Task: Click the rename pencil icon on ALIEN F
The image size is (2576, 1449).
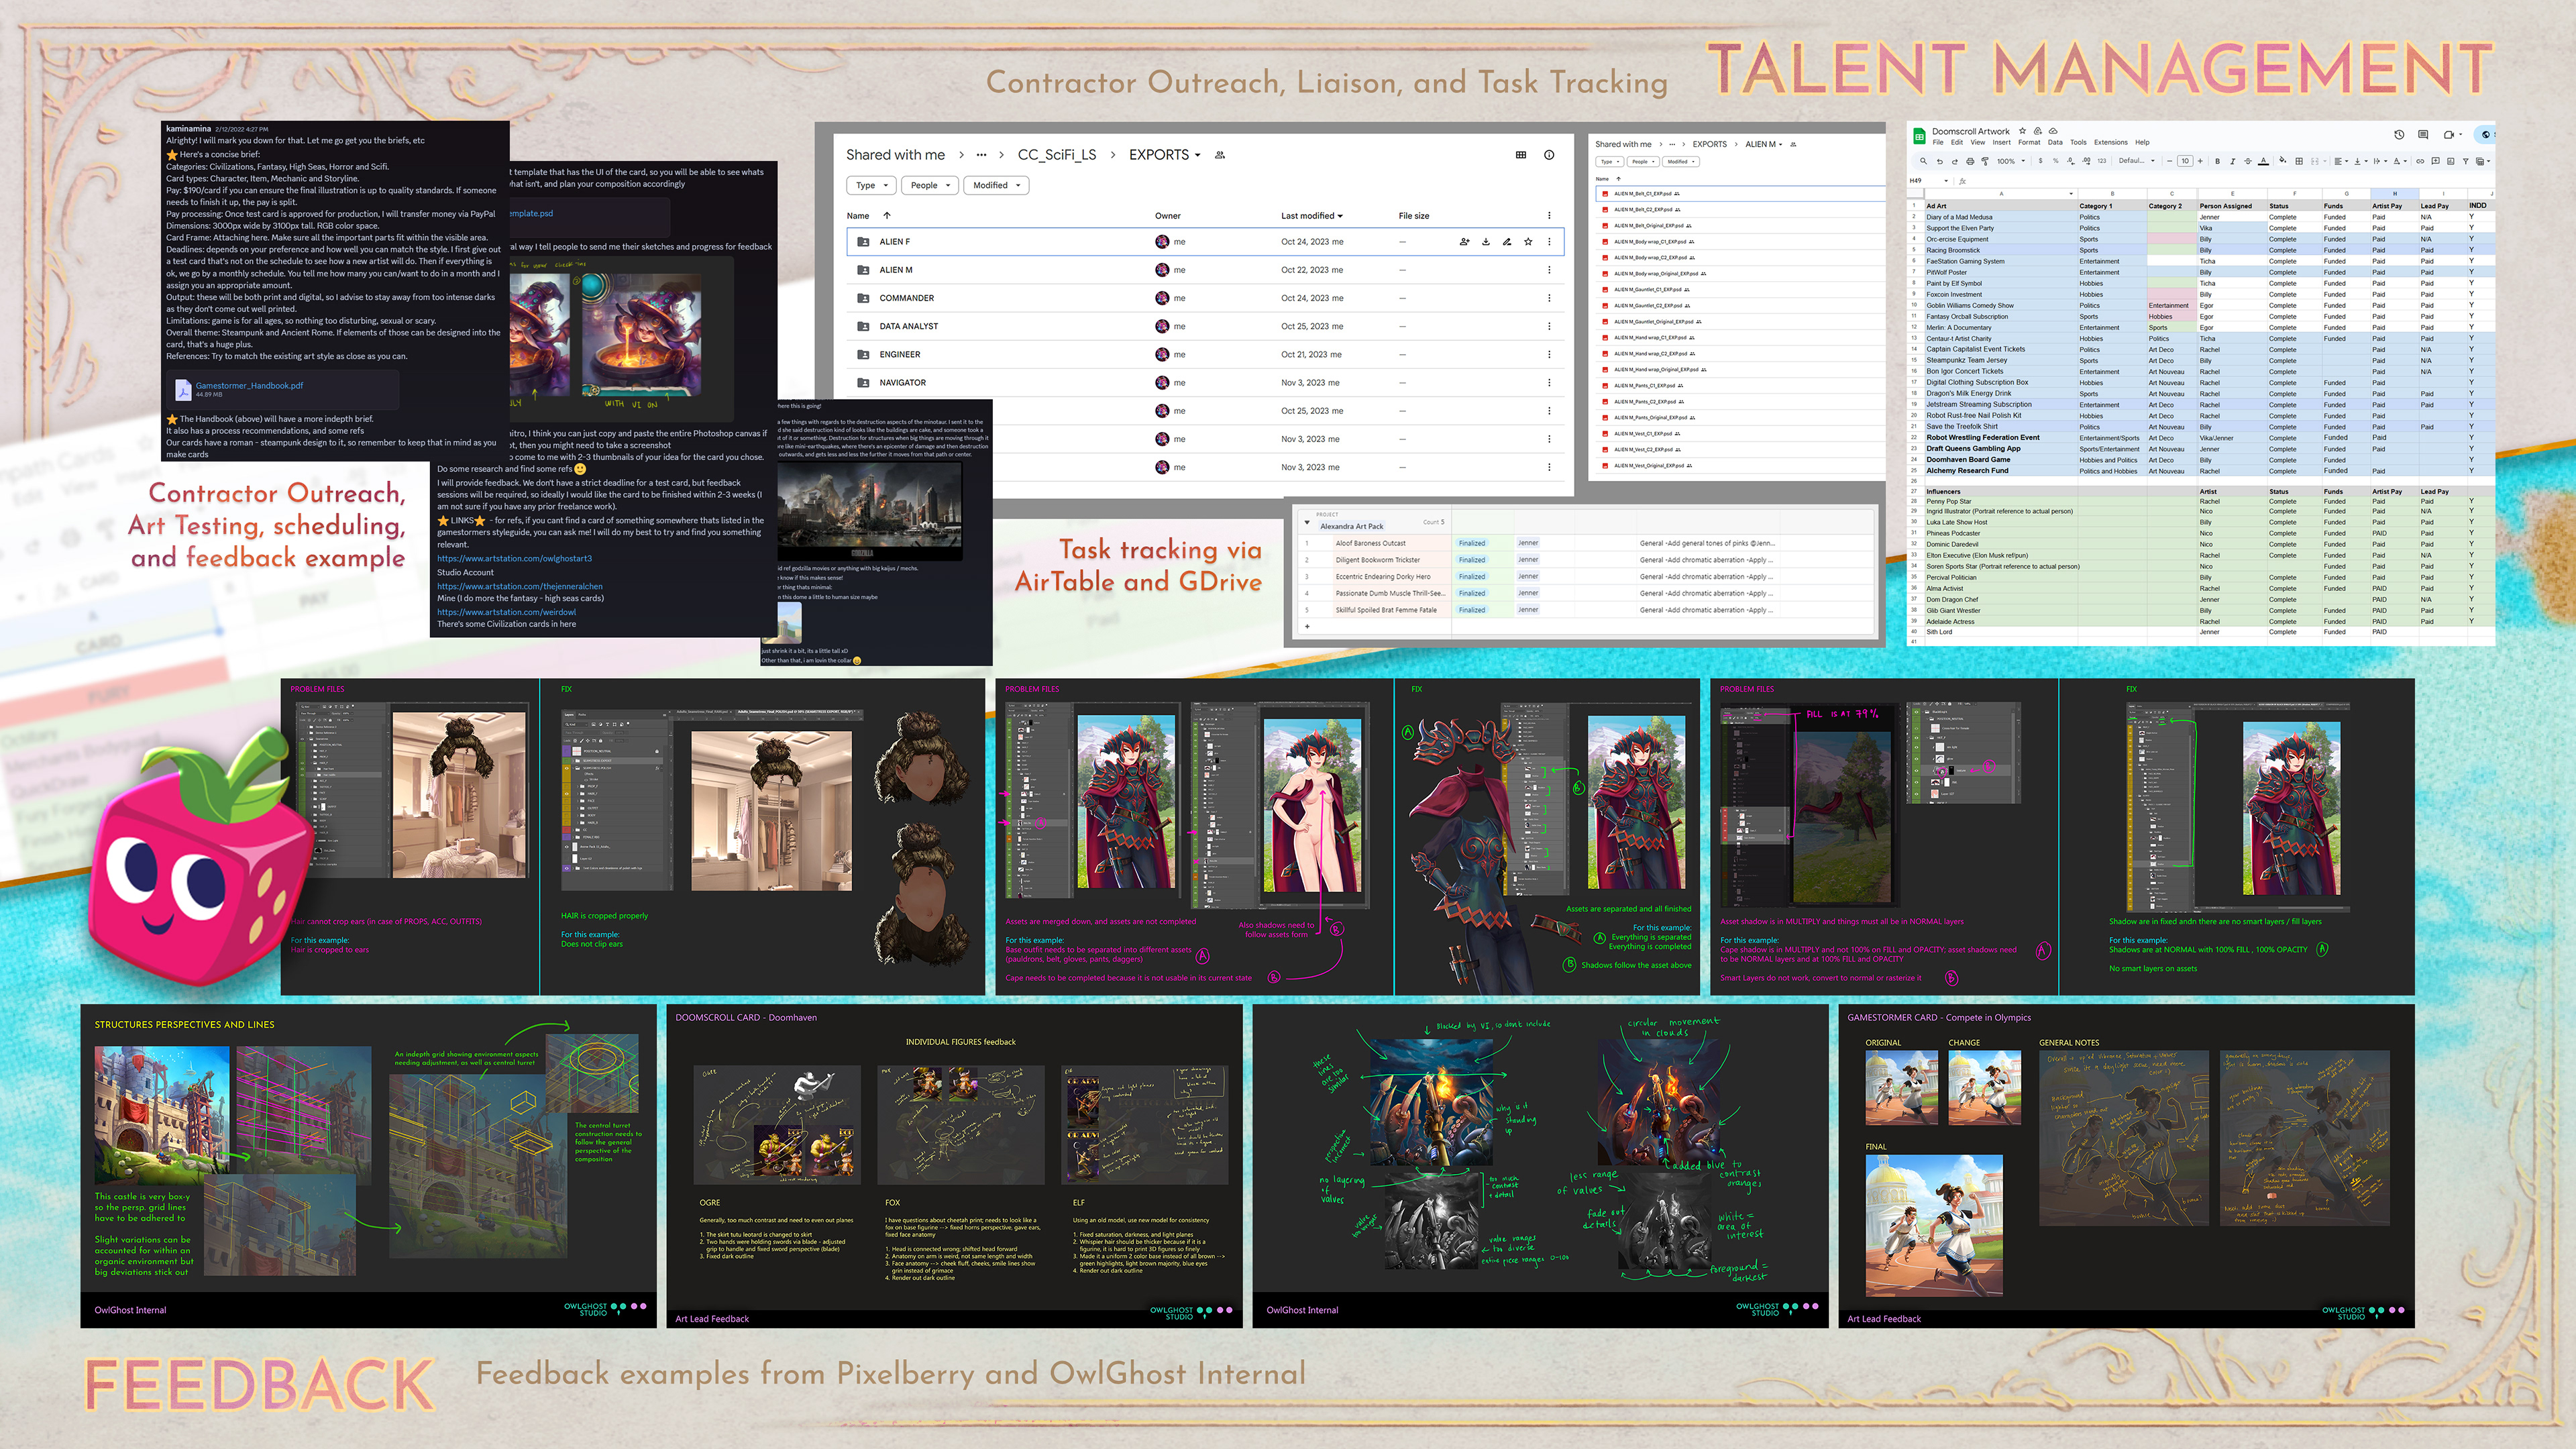Action: [x=1507, y=242]
